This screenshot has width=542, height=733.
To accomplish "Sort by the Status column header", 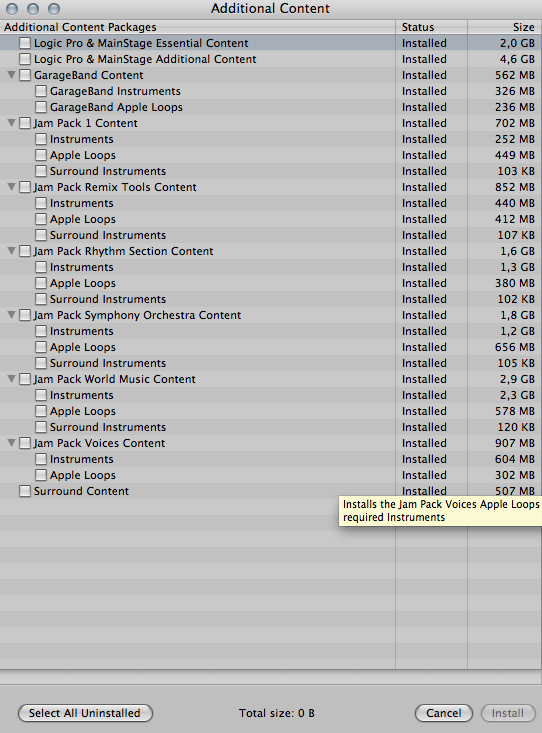I will 432,27.
